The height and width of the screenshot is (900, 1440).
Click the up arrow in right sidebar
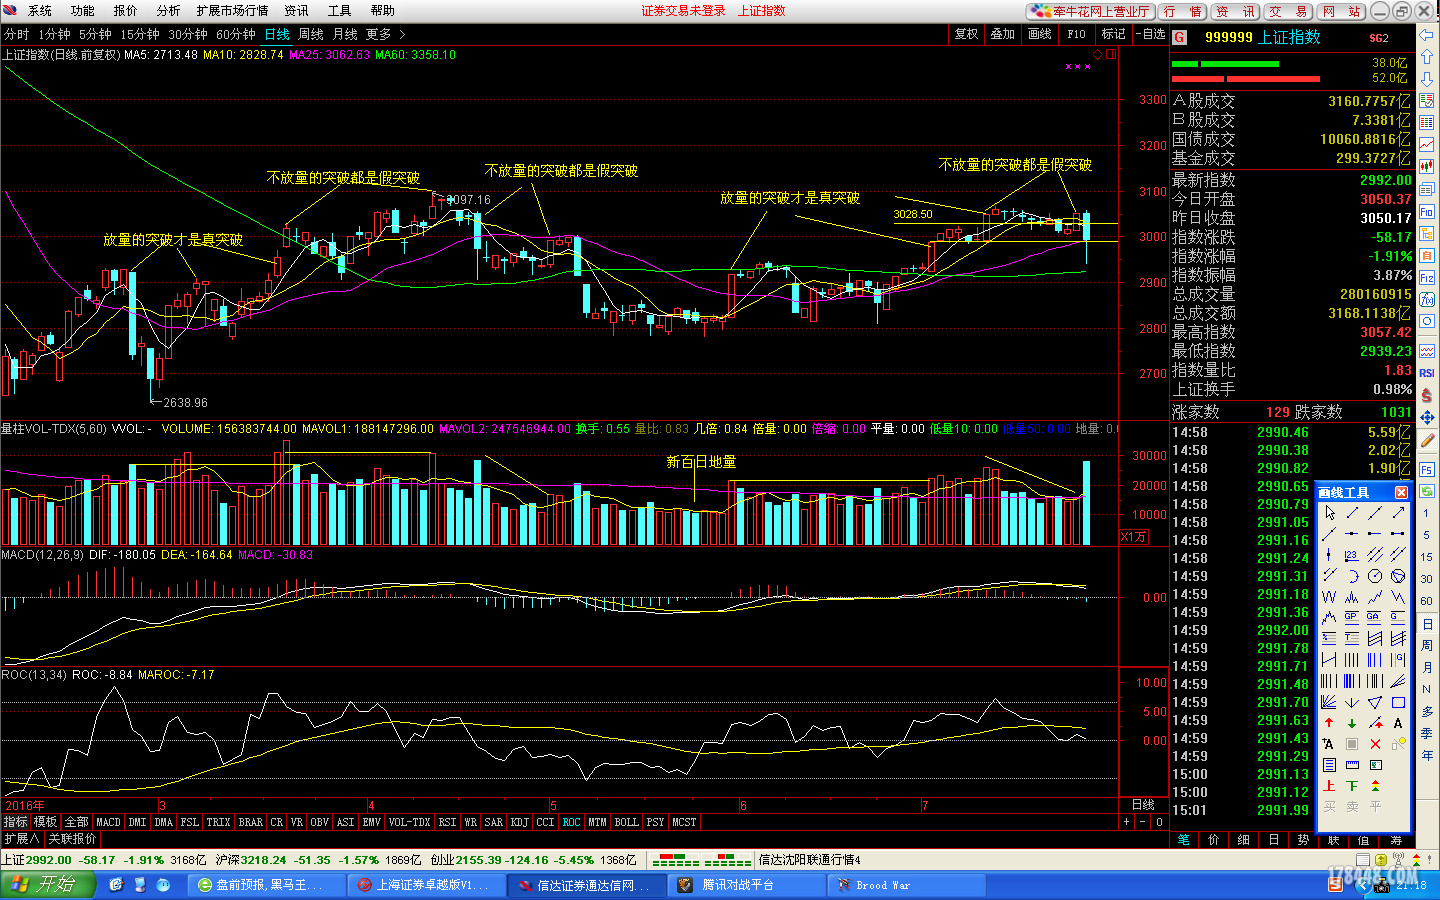(x=1427, y=56)
